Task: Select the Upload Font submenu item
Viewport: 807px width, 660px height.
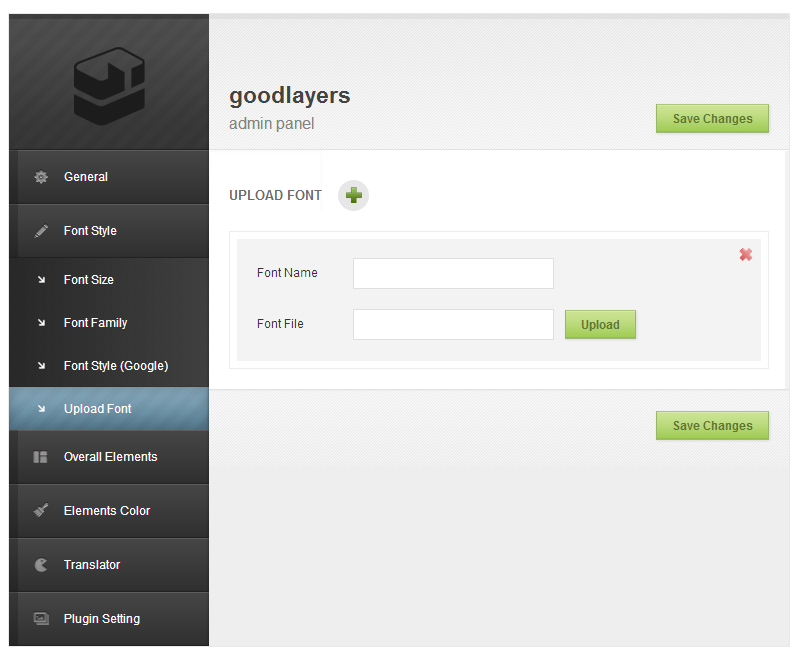Action: [x=109, y=409]
